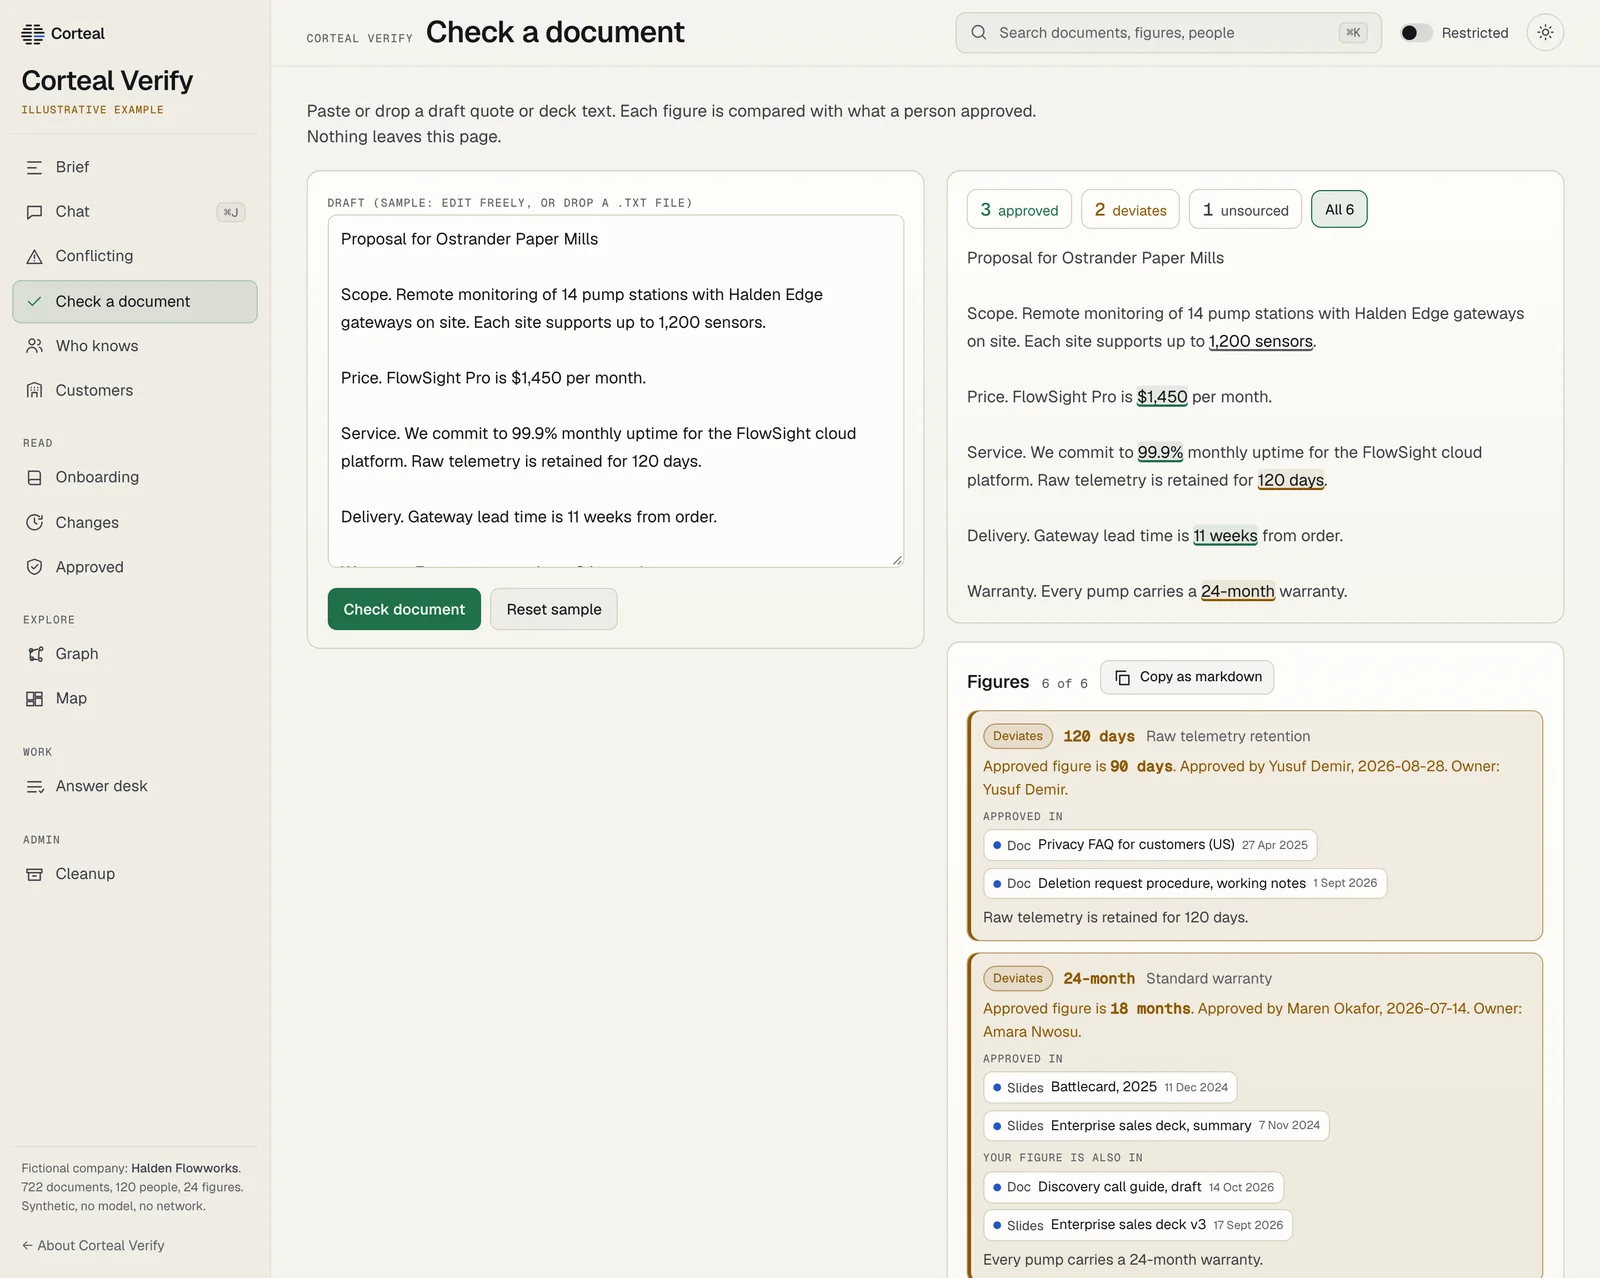
Task: Open Enterprise sales deck v3 slides
Action: [1138, 1225]
